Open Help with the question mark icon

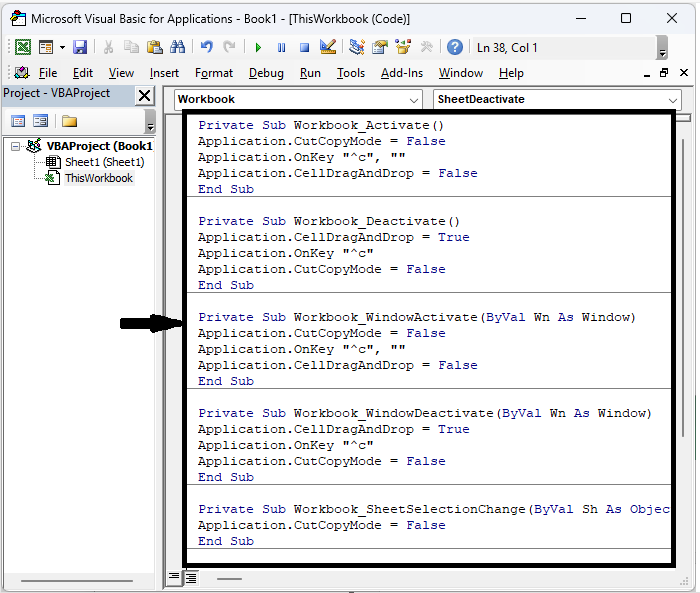pos(455,47)
